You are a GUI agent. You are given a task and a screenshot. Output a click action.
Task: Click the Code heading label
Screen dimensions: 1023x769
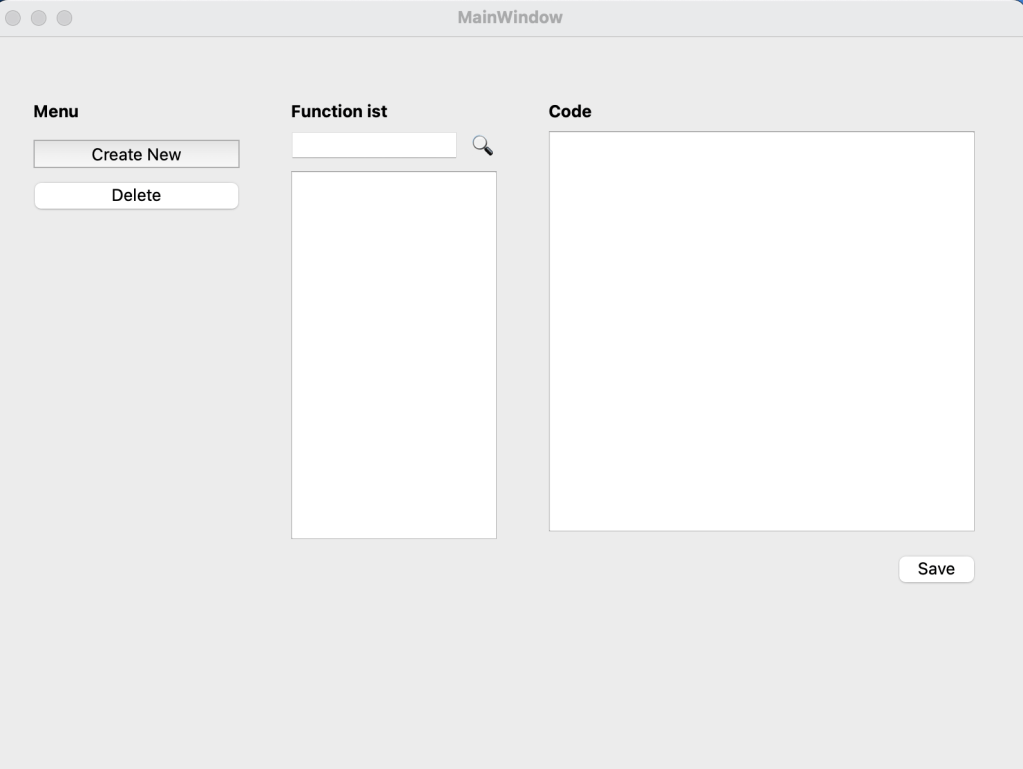570,112
